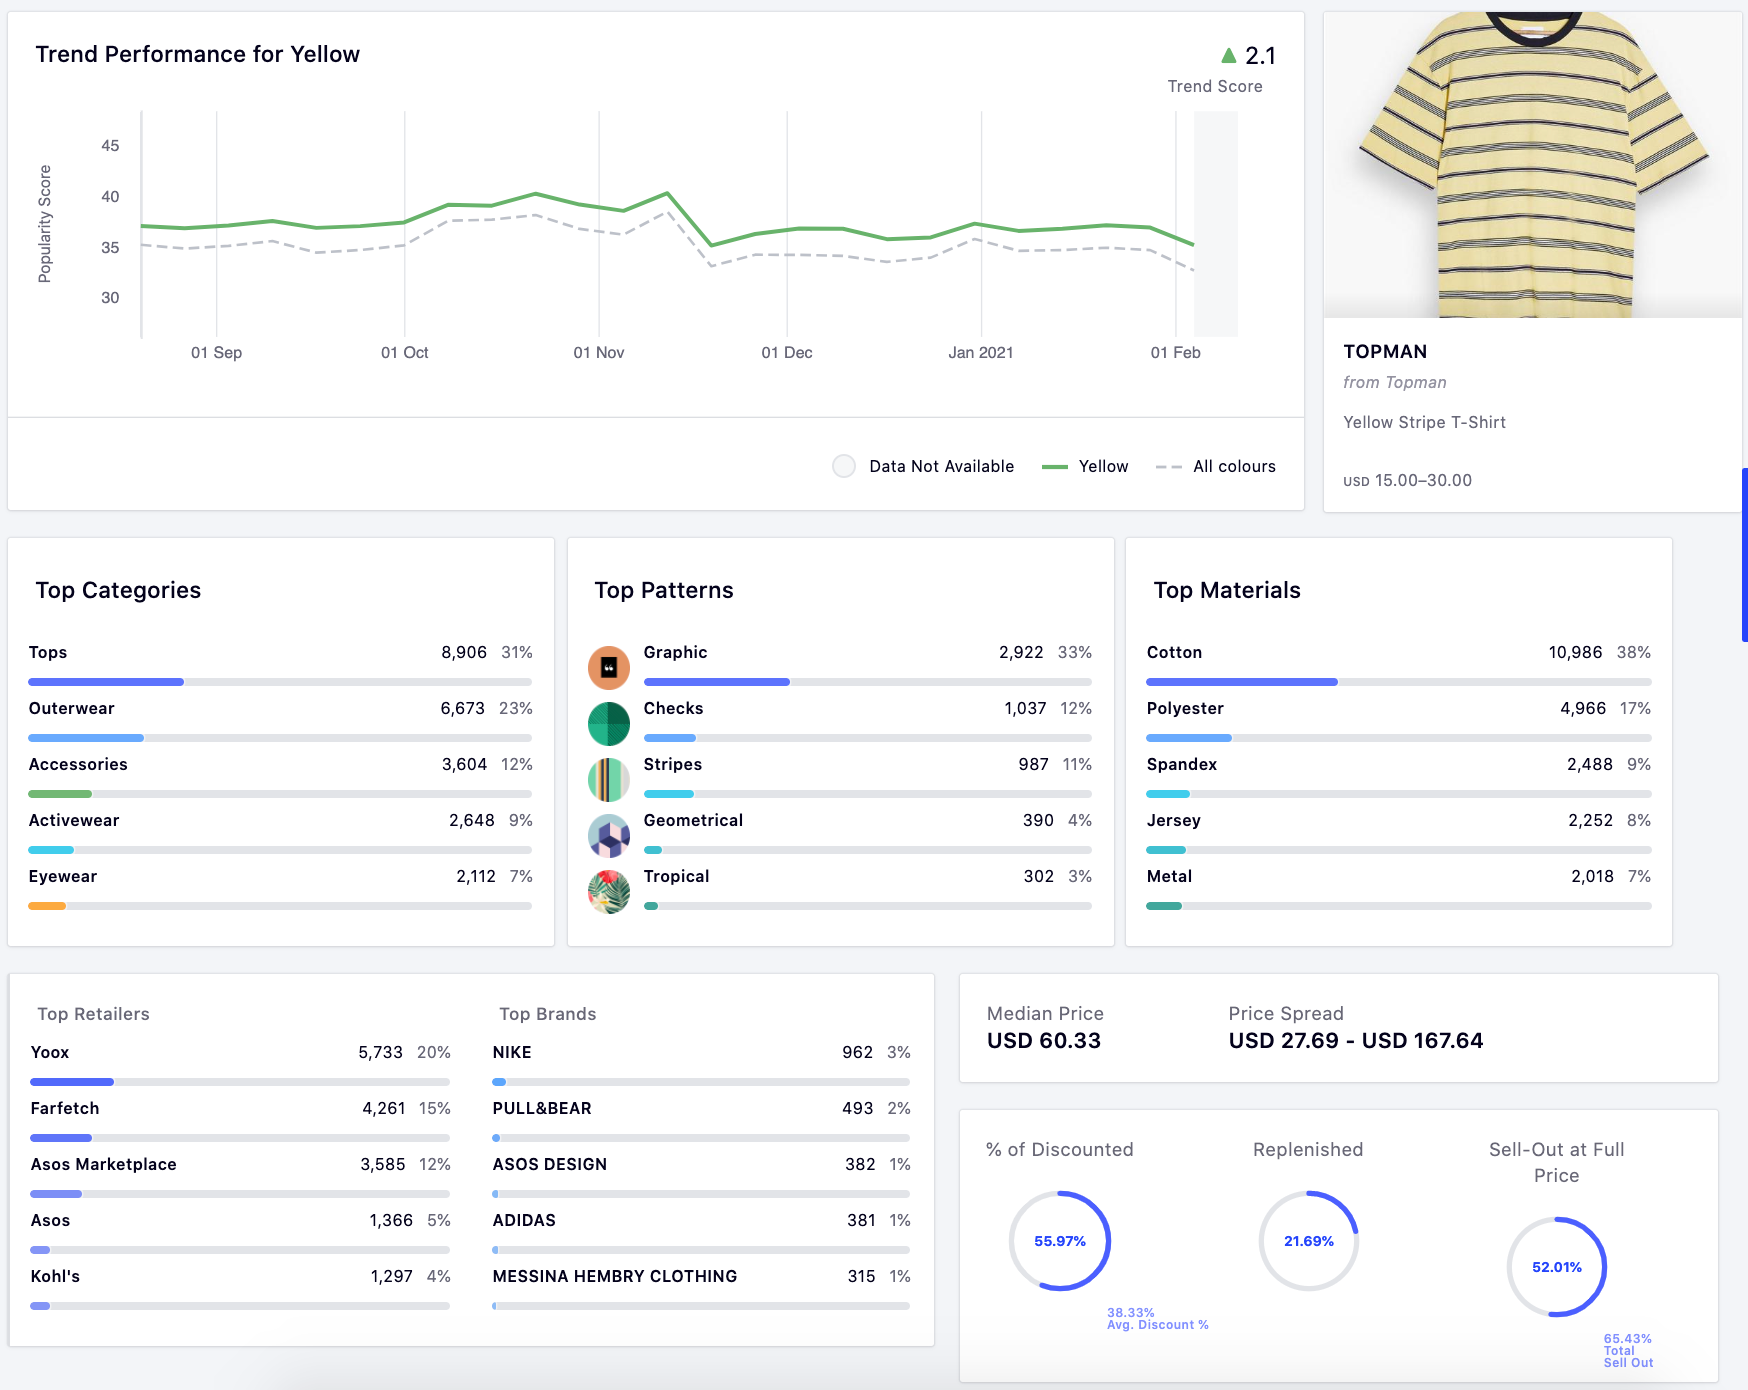
Task: Click the Graphic pattern icon
Action: click(x=608, y=667)
